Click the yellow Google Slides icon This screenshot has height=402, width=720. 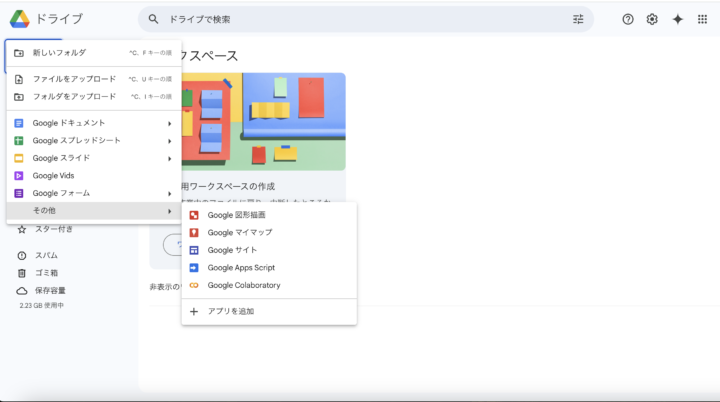19,159
